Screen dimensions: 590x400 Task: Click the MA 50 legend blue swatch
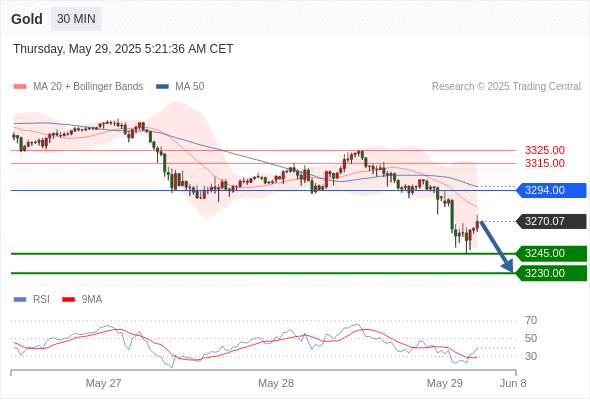coord(162,87)
